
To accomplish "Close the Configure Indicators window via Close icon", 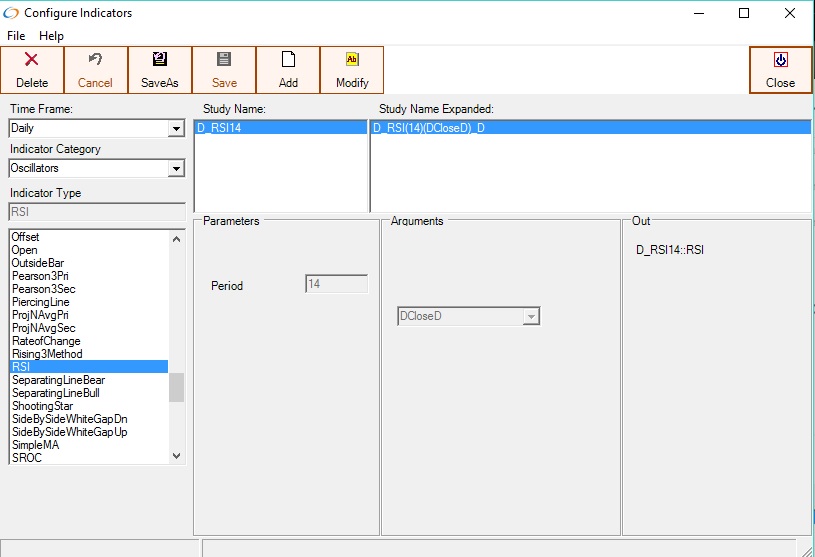I will pyautogui.click(x=780, y=61).
